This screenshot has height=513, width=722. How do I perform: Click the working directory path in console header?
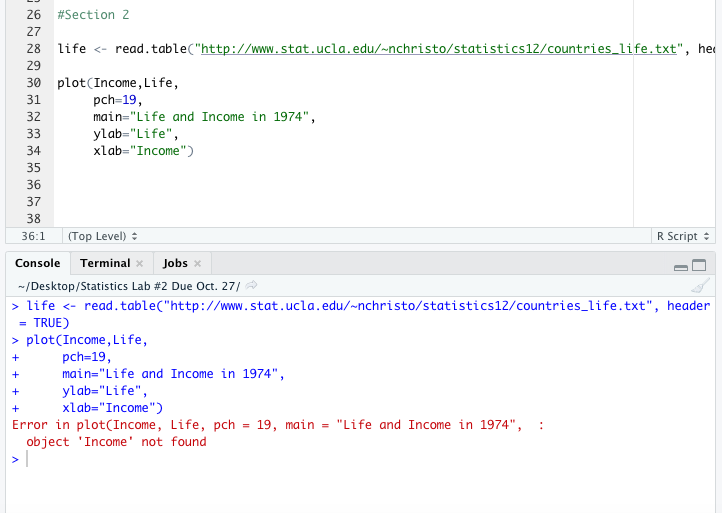pos(128,286)
